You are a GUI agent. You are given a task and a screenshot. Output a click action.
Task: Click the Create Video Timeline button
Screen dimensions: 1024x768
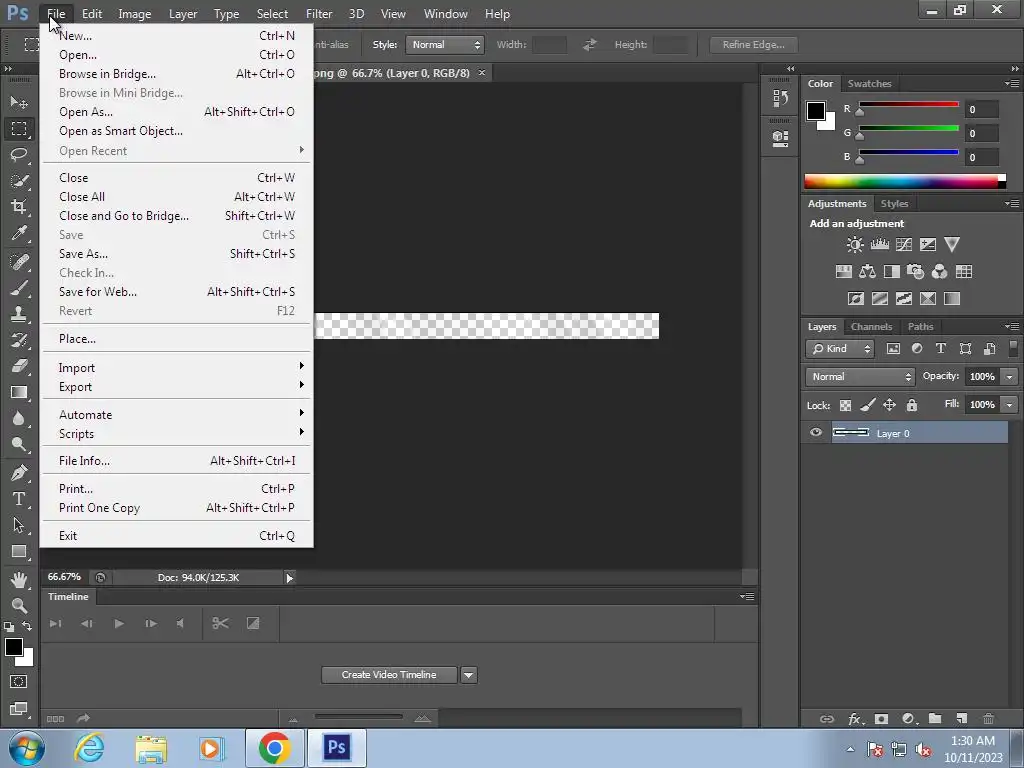click(x=389, y=675)
